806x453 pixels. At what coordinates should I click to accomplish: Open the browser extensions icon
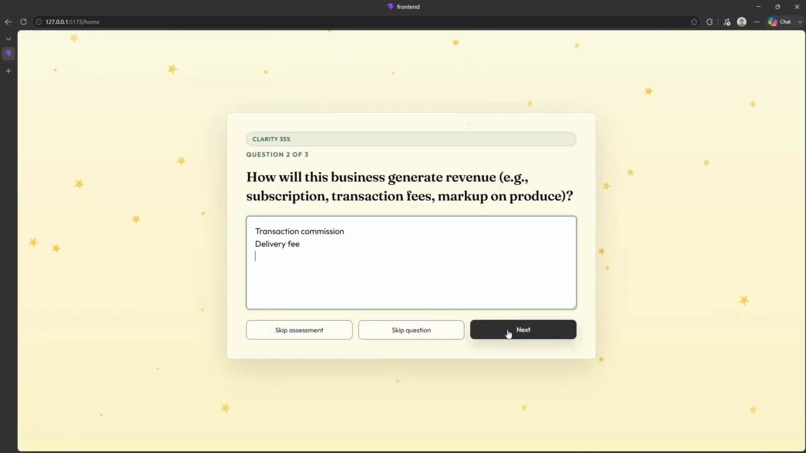pyautogui.click(x=709, y=22)
